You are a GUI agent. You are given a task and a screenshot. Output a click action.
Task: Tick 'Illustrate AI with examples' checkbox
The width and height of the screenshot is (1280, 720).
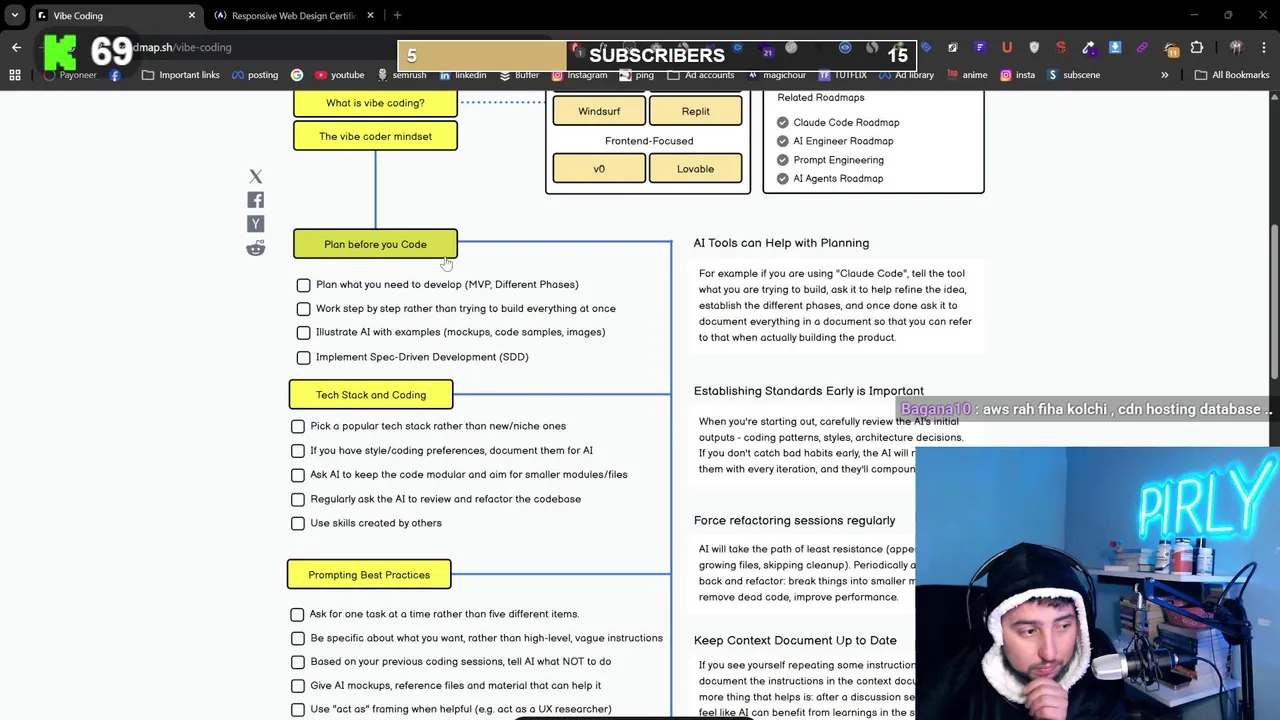303,333
